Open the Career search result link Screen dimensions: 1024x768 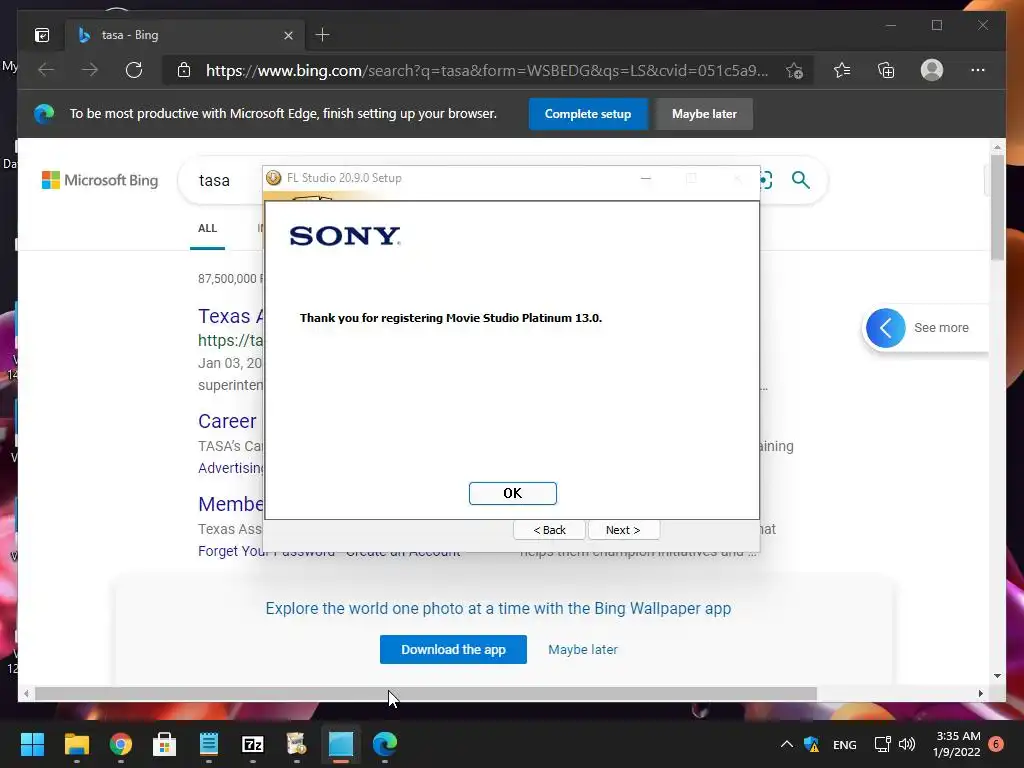[x=227, y=421]
